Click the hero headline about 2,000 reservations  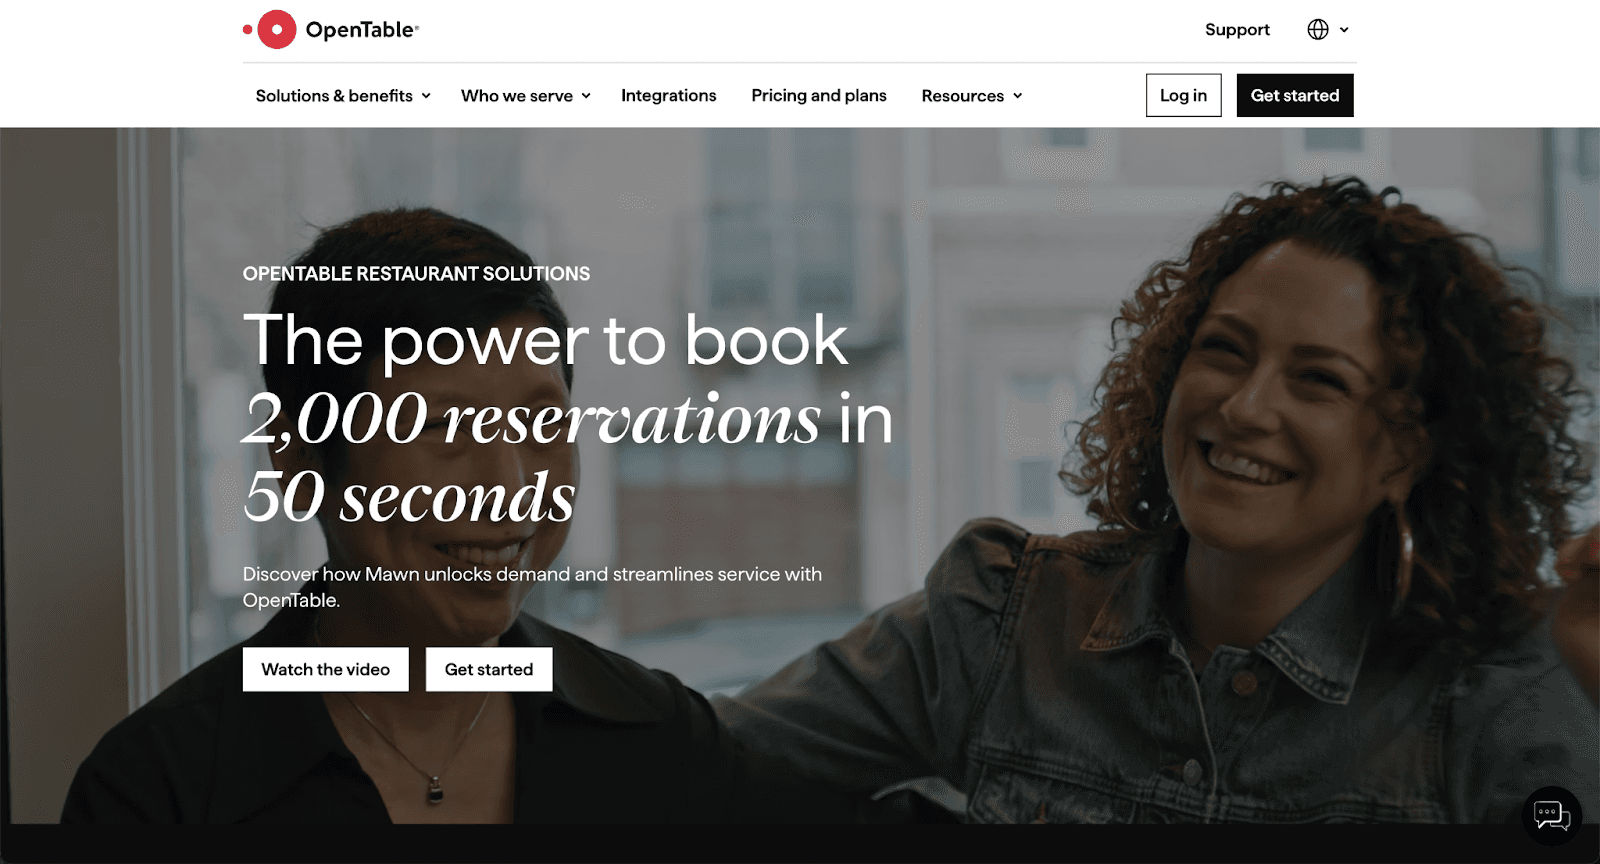[x=568, y=417]
